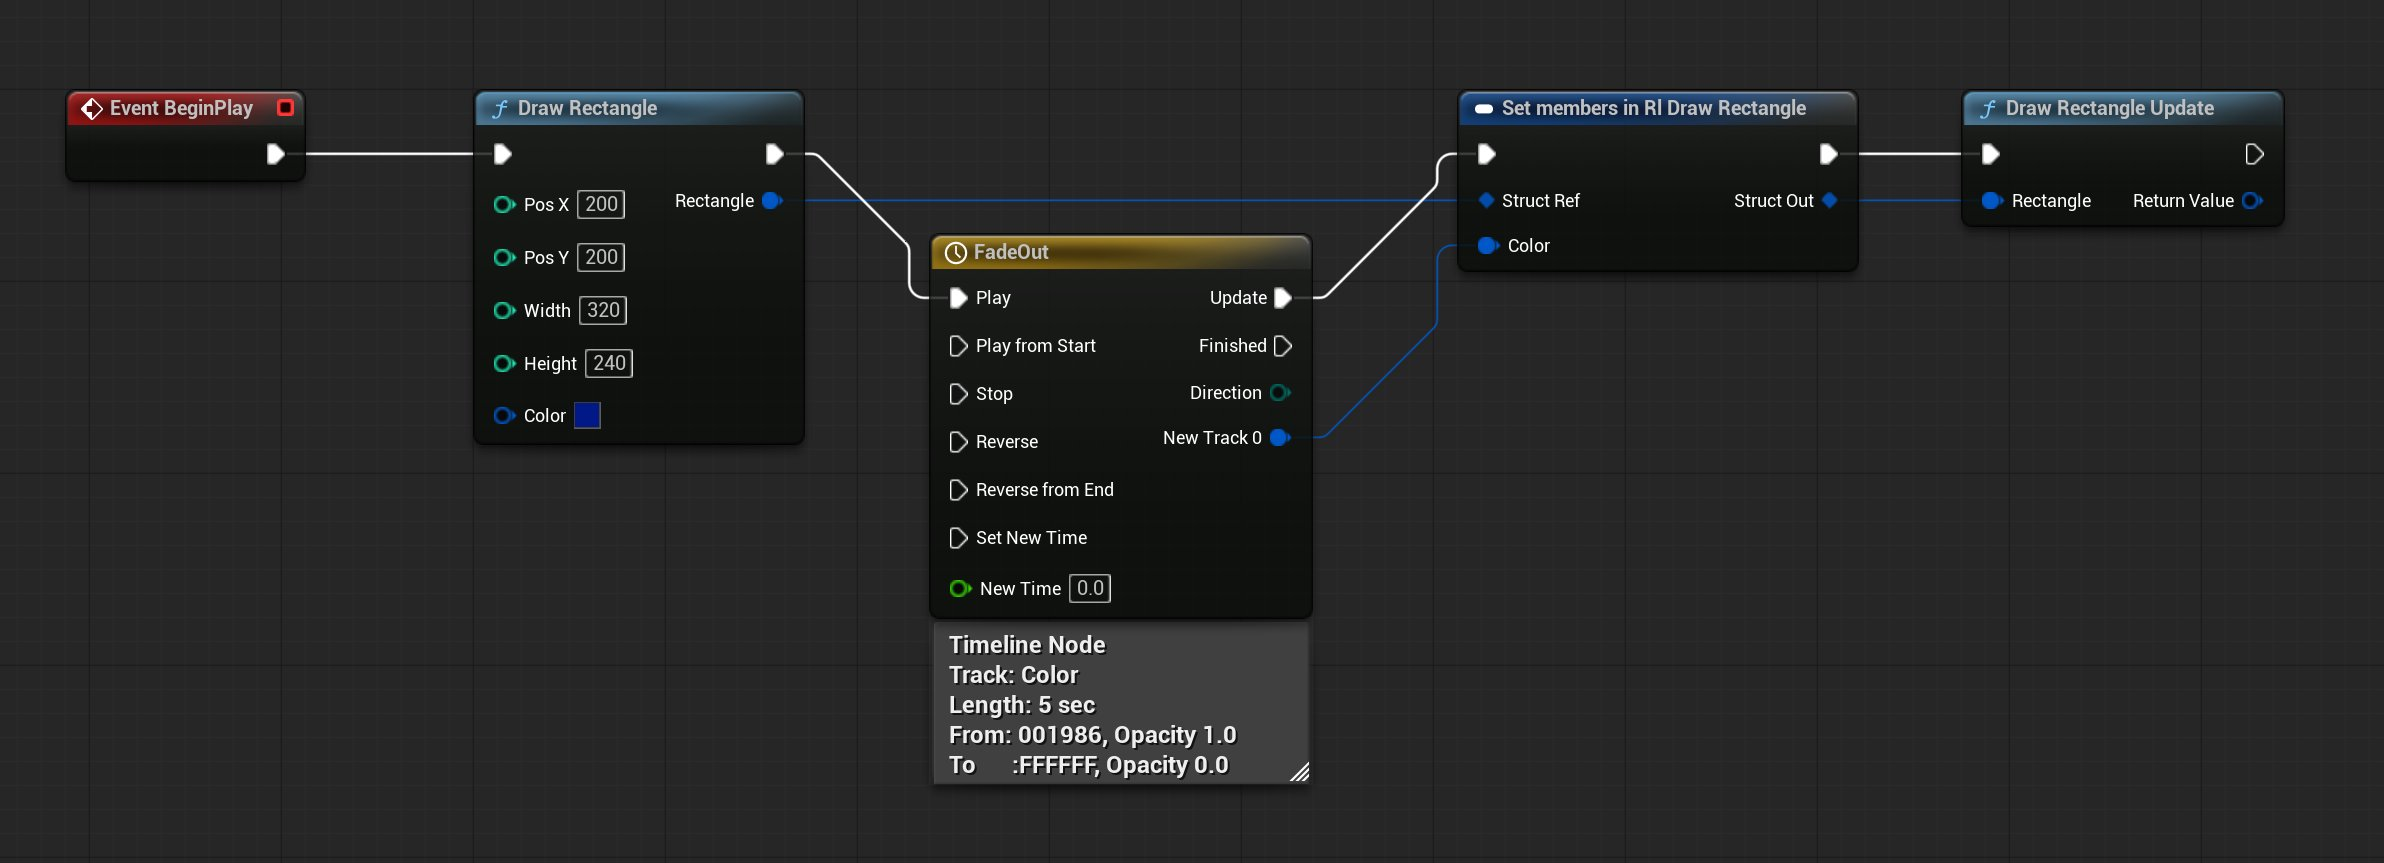
Task: Click the Pos X input pin
Action: point(504,204)
